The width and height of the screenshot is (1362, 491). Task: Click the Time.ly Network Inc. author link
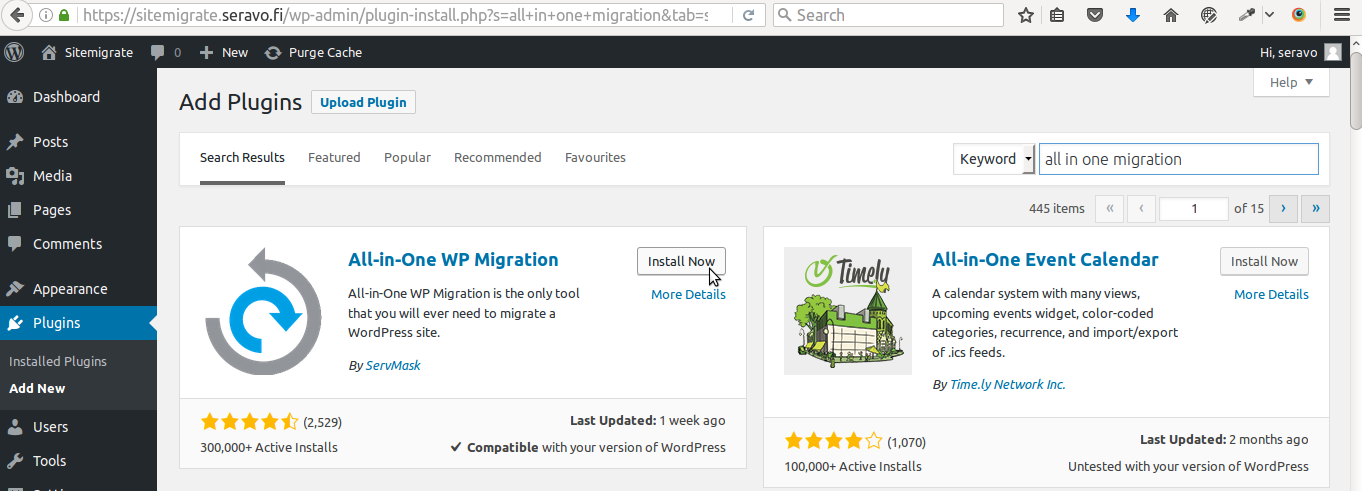click(1008, 384)
